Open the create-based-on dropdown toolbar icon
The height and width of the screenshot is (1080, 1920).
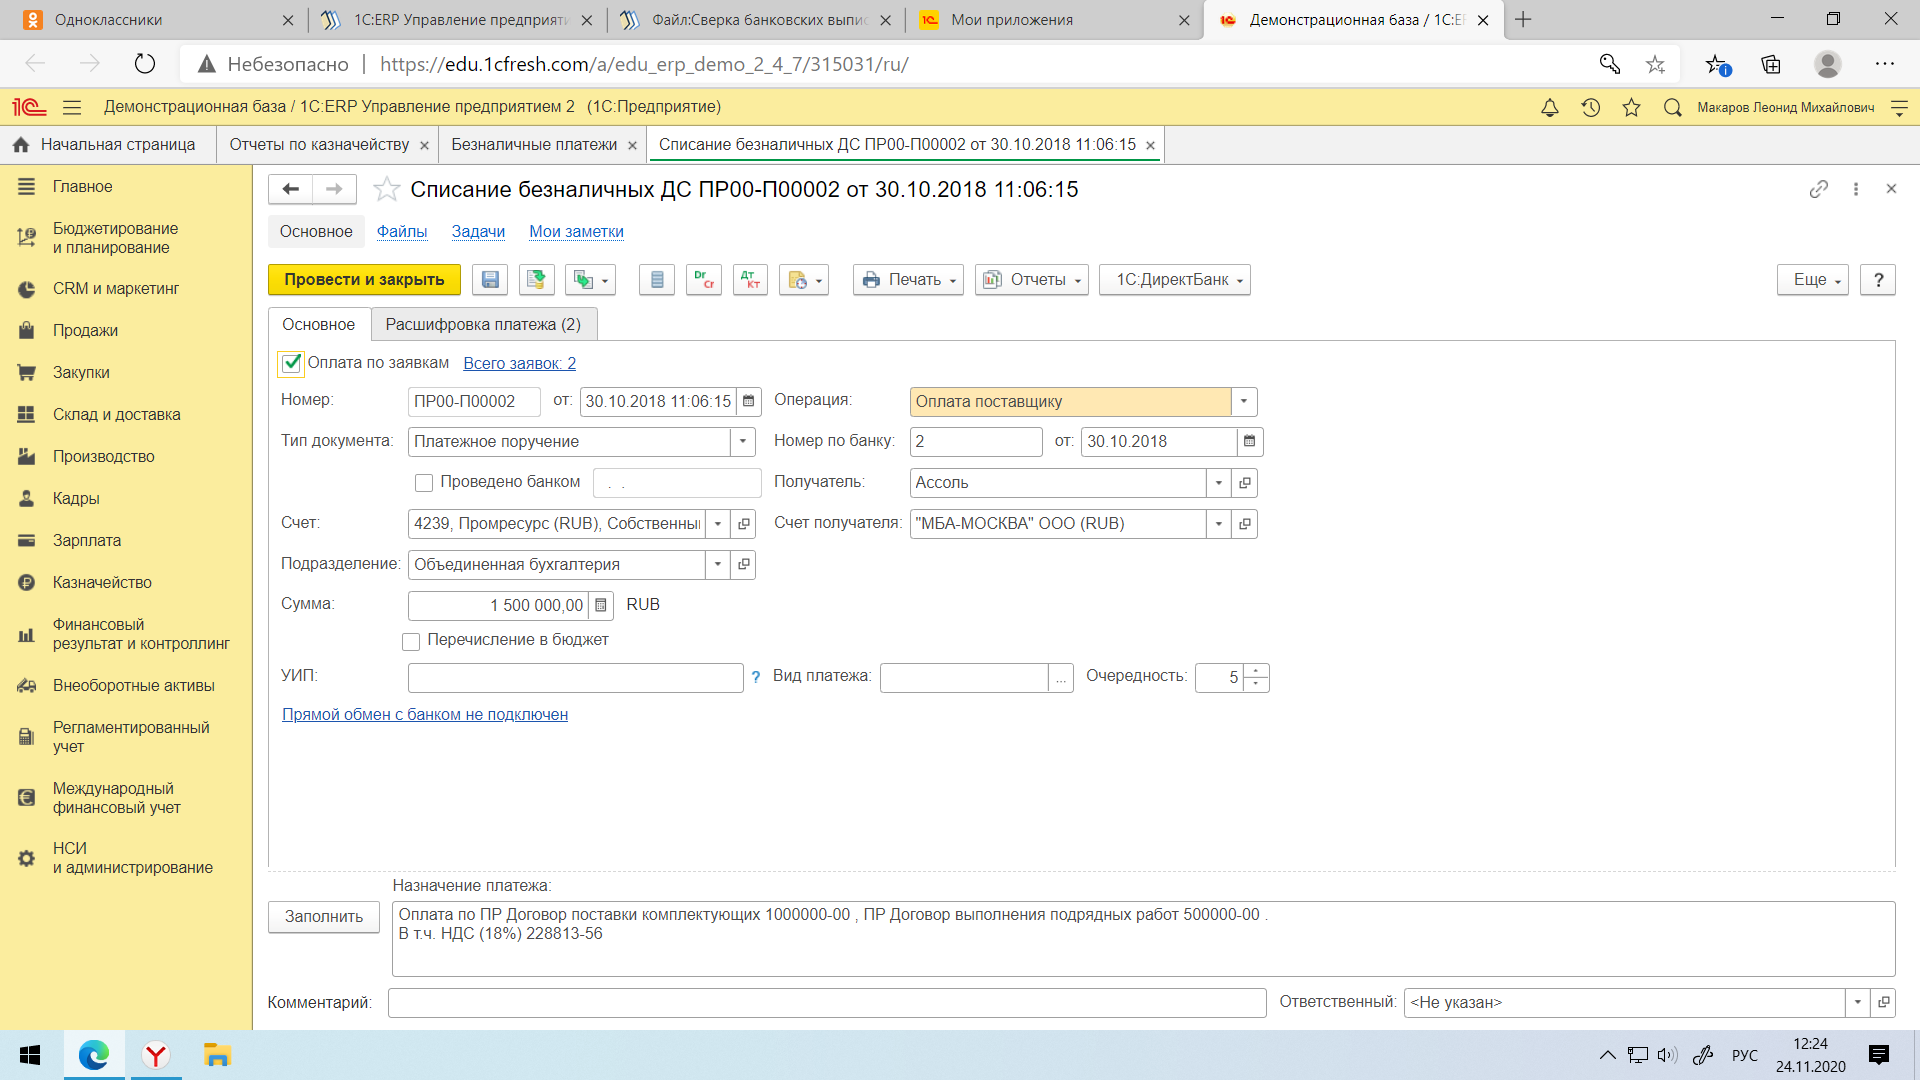(x=590, y=280)
